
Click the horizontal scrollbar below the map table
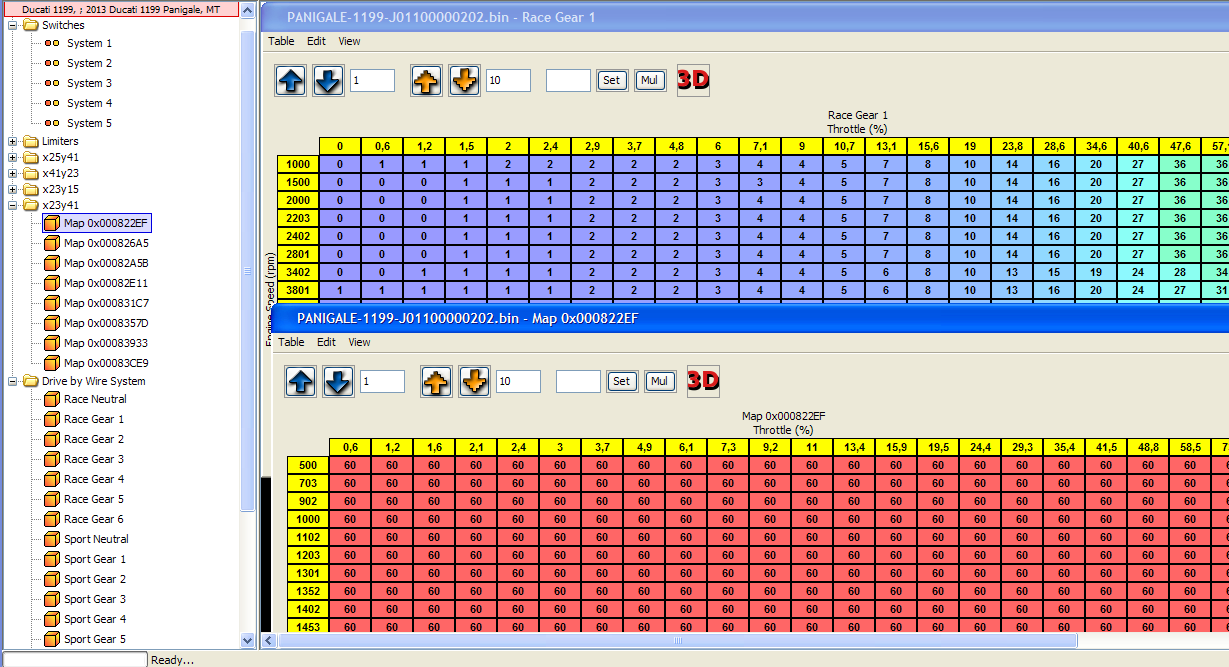[x=677, y=640]
